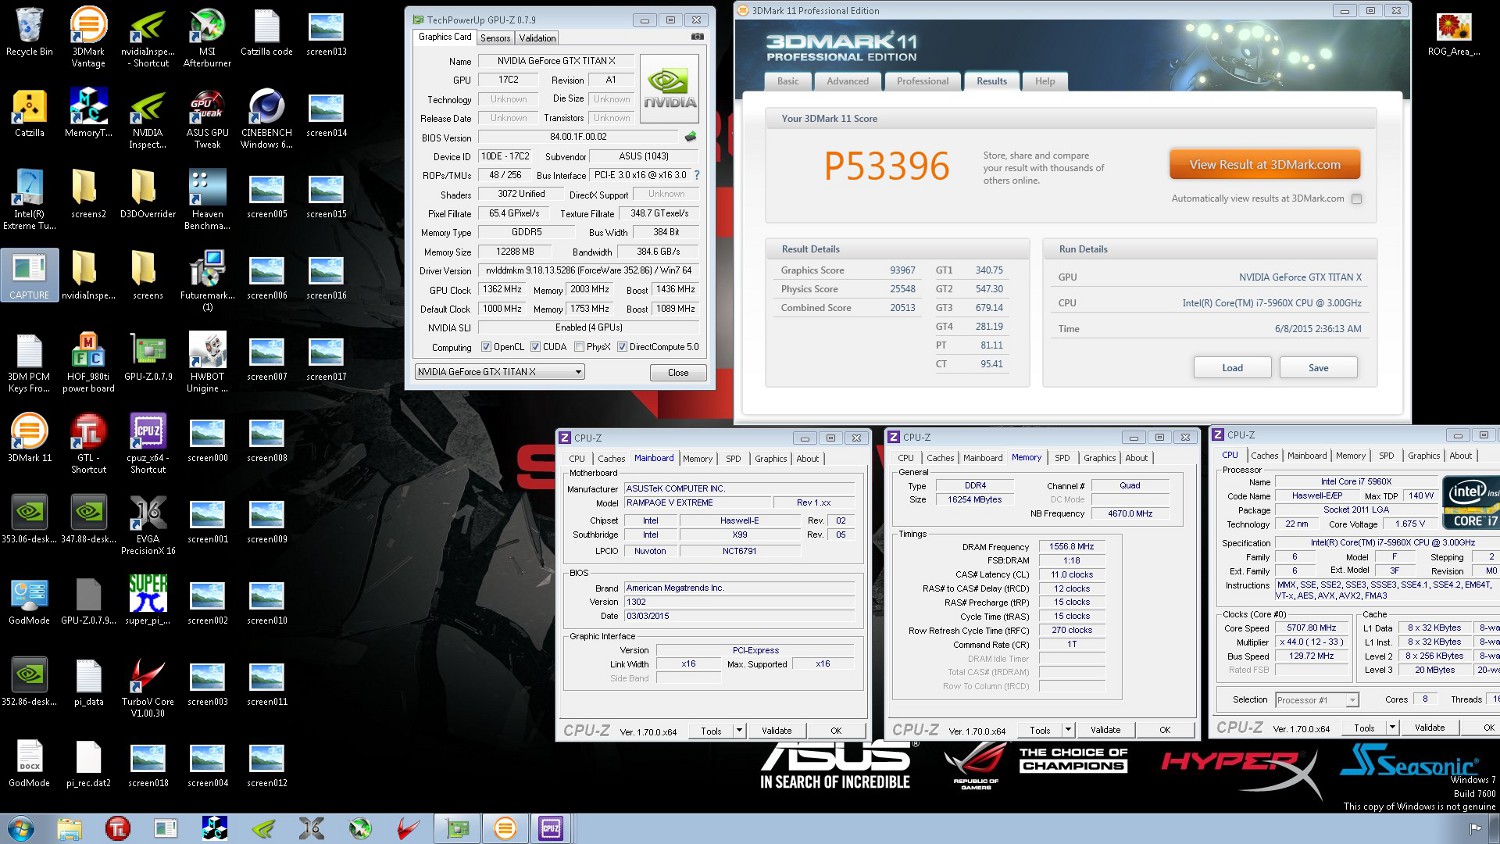Click the Bus Interface question mark in GPU-Z
The image size is (1500, 844).
697,175
